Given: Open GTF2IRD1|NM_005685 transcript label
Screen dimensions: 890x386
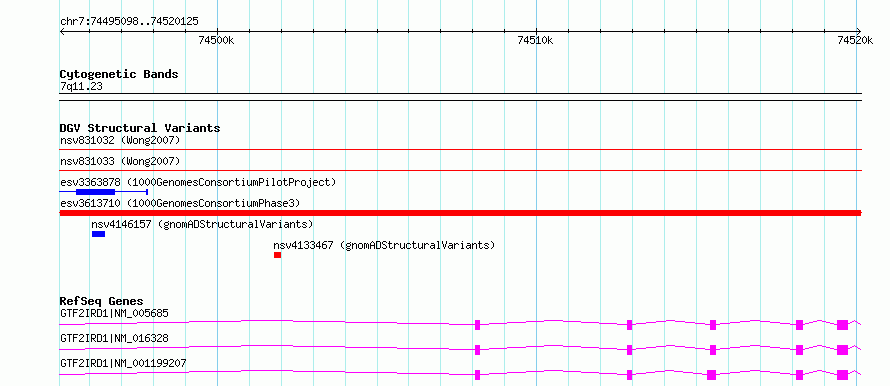Looking at the screenshot, I should click(114, 313).
